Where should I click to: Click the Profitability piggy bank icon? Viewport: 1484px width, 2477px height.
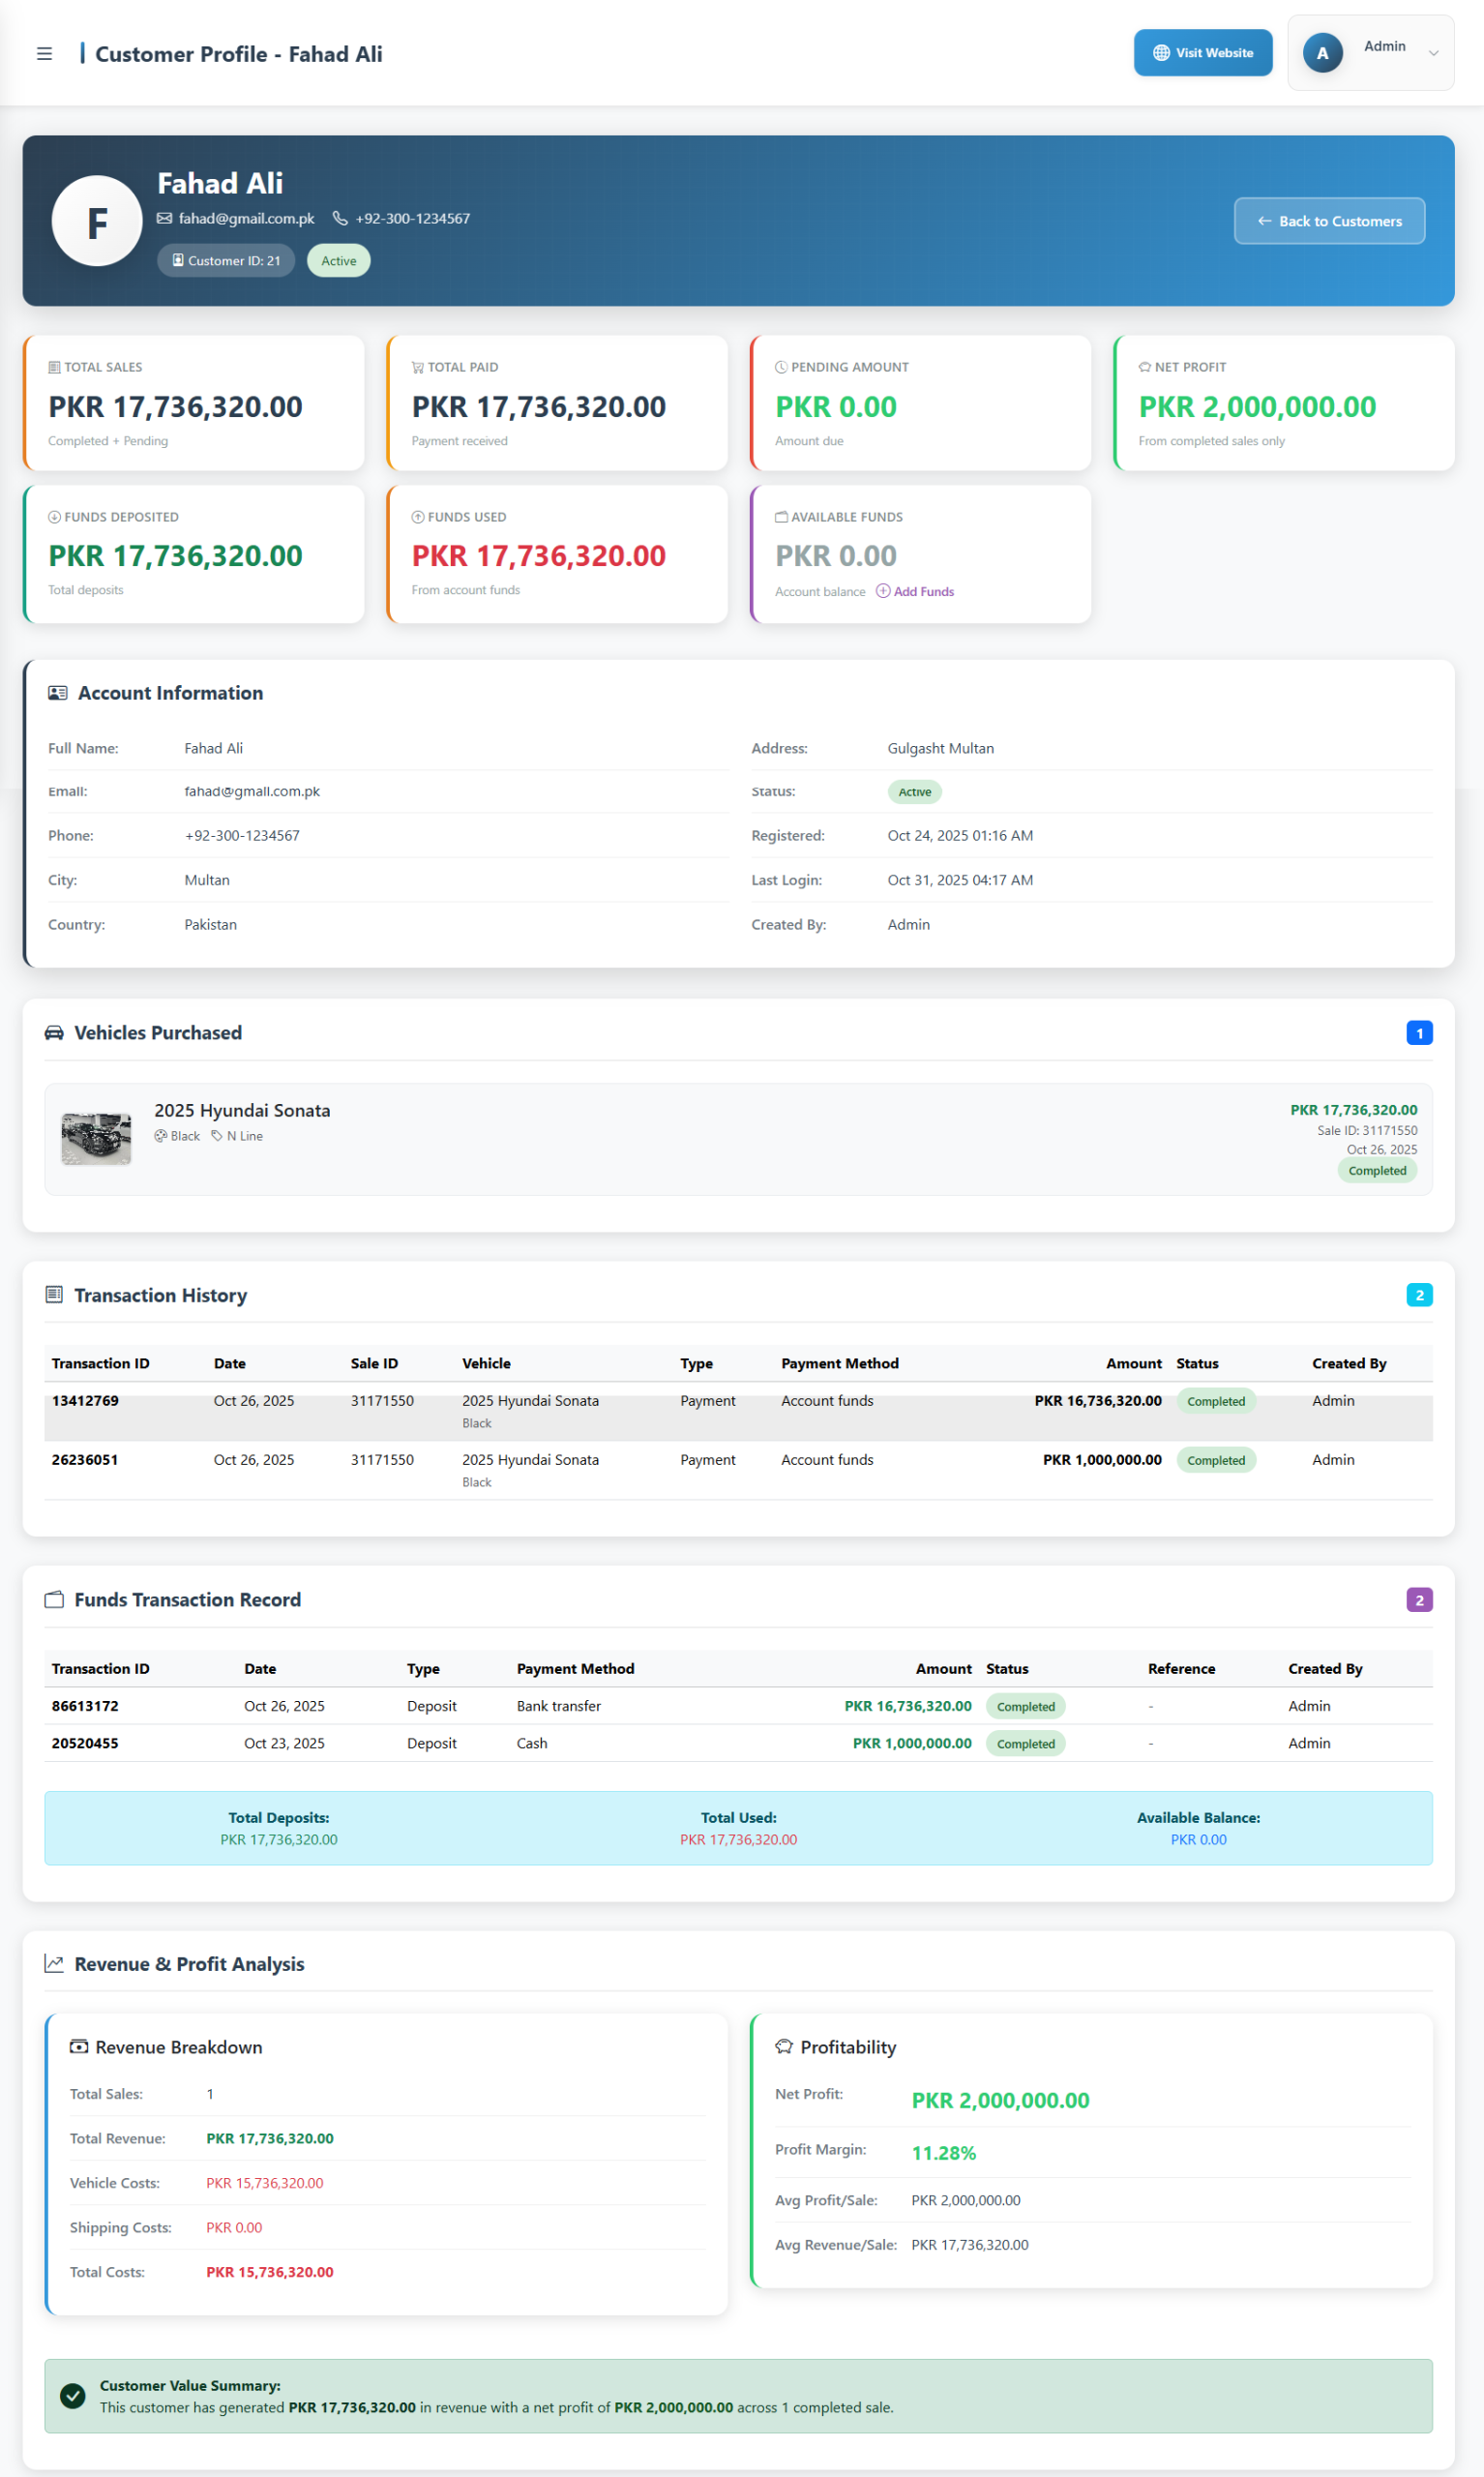click(784, 2047)
